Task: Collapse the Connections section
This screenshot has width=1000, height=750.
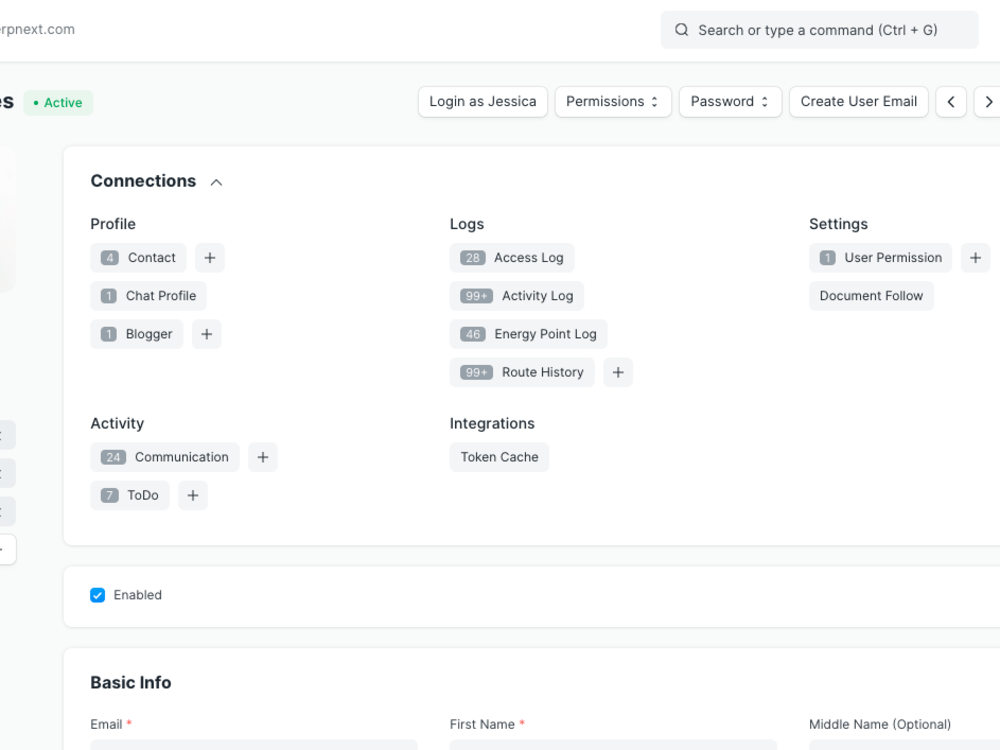Action: click(216, 181)
